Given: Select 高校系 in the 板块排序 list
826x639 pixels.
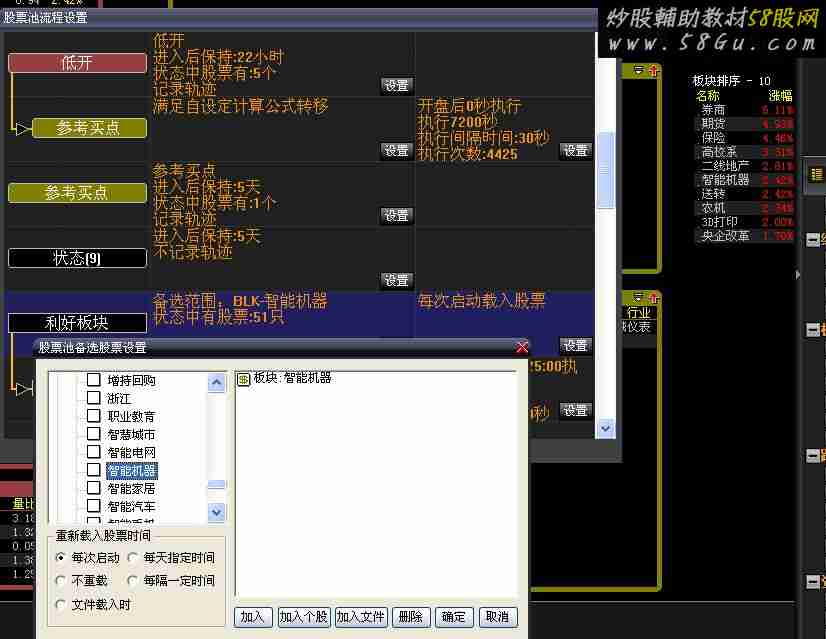Looking at the screenshot, I should [744, 152].
